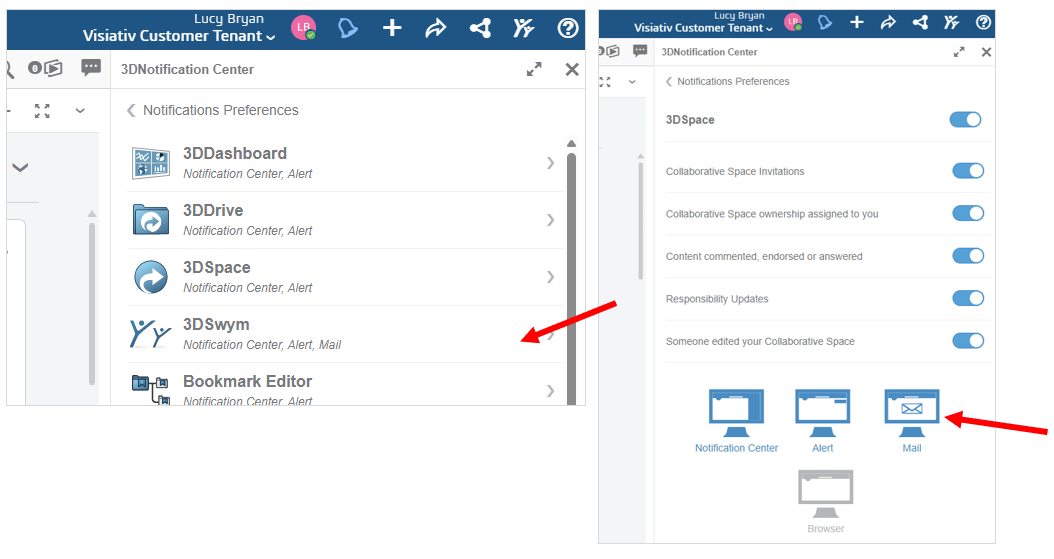1054x559 pixels.
Task: Click Lucy Bryan avatar in left window
Action: pos(303,28)
